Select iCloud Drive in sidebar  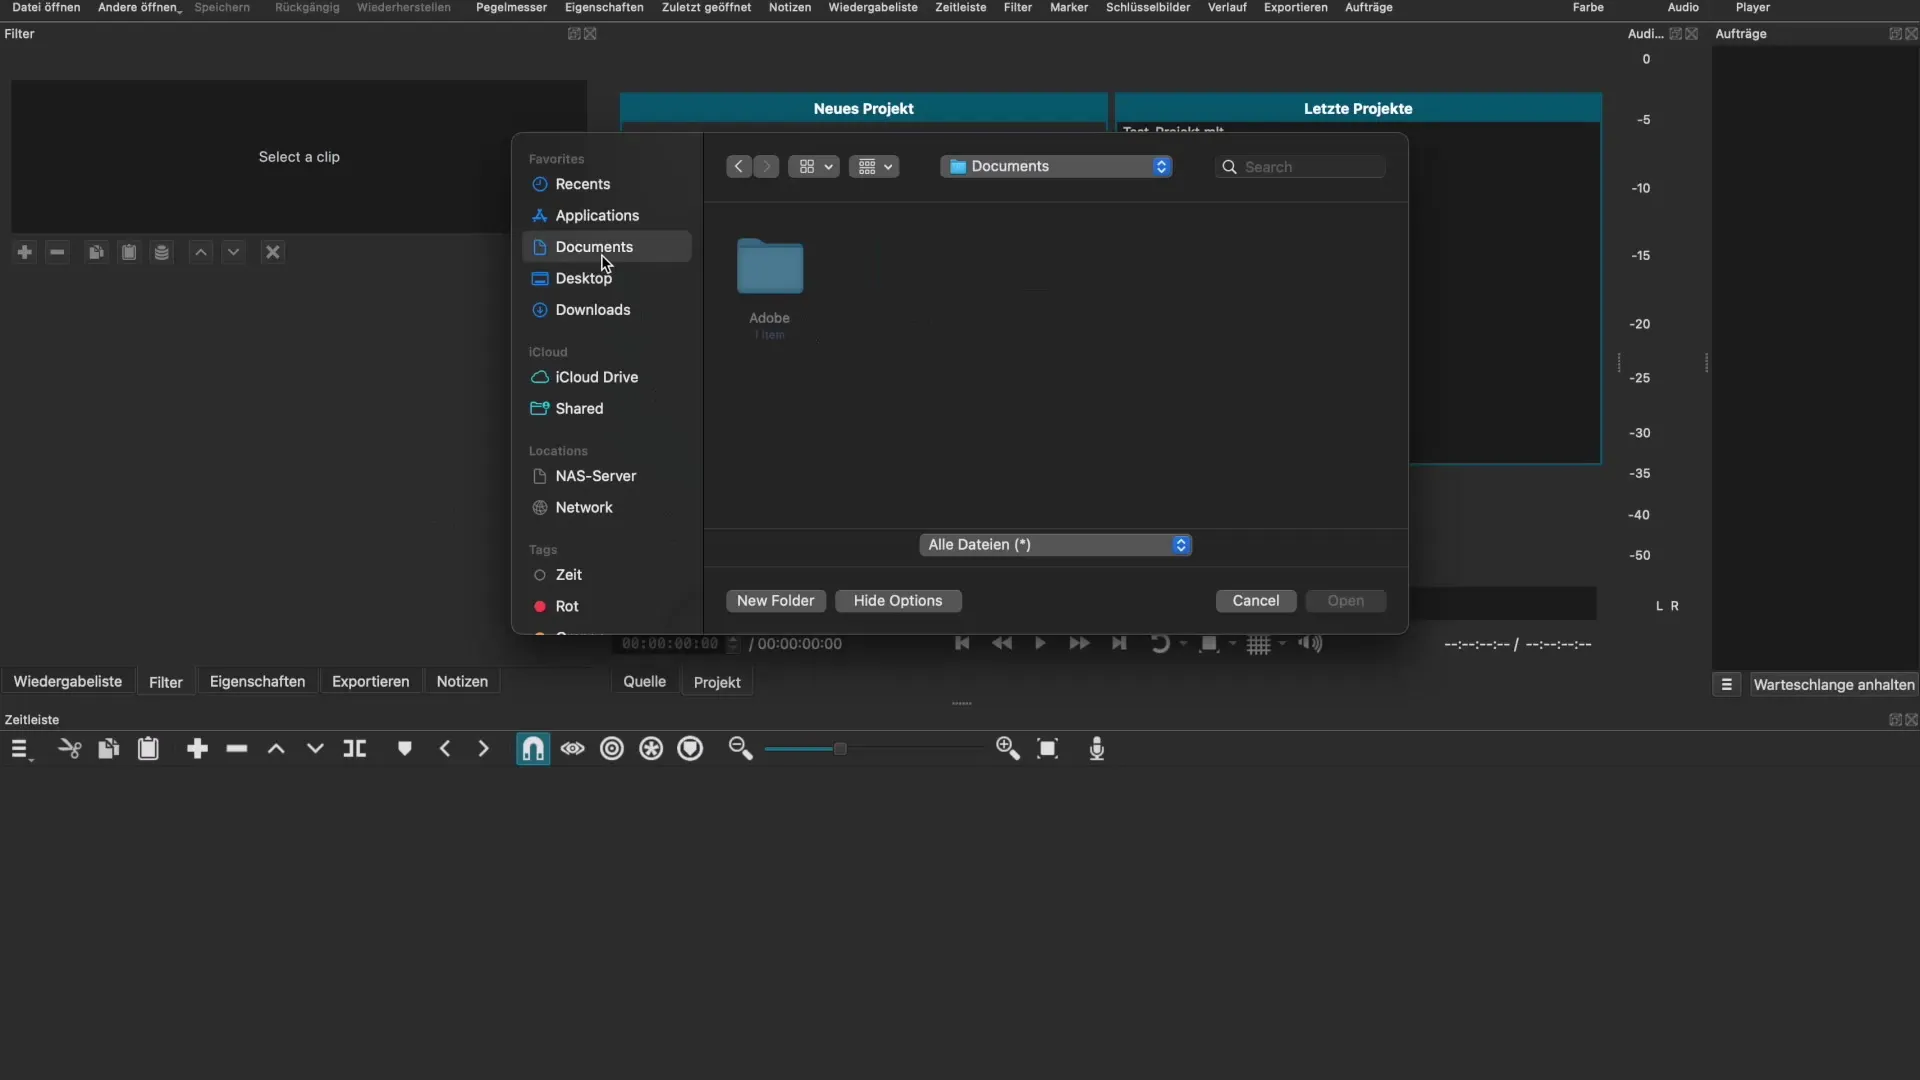click(606, 377)
